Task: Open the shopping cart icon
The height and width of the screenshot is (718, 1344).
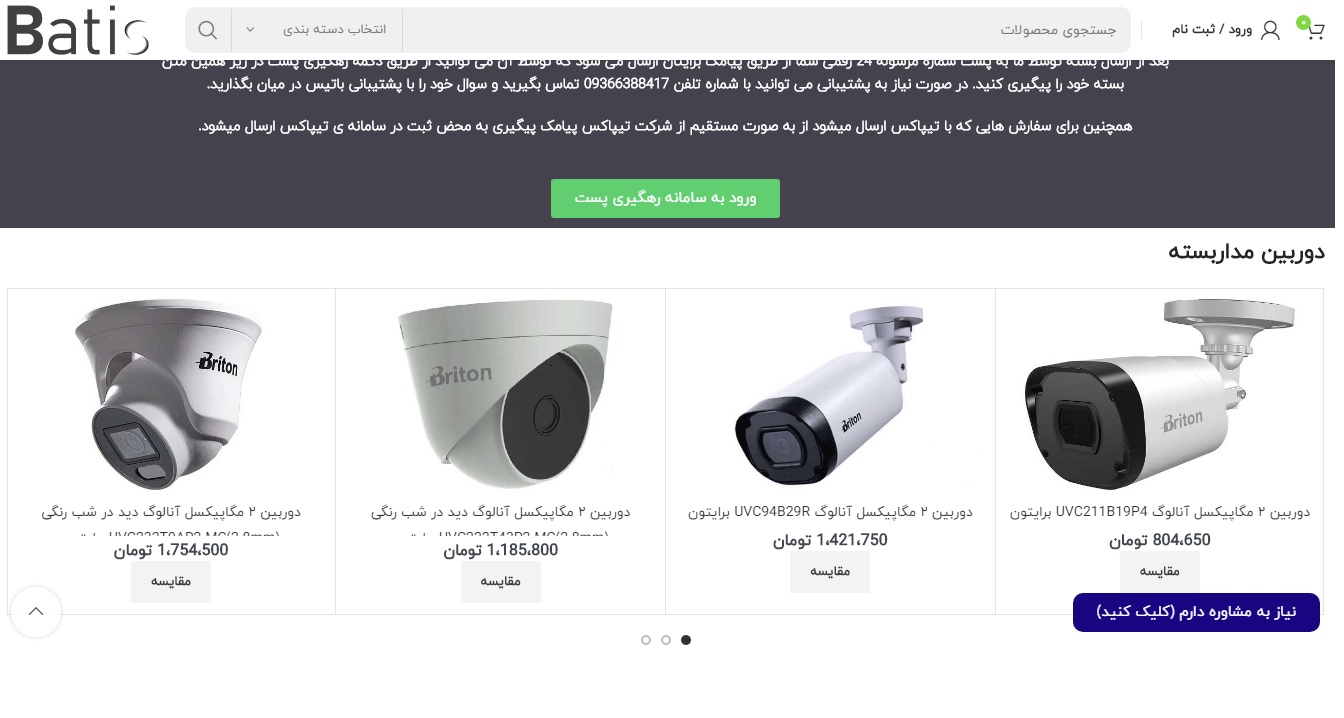Action: click(1313, 30)
